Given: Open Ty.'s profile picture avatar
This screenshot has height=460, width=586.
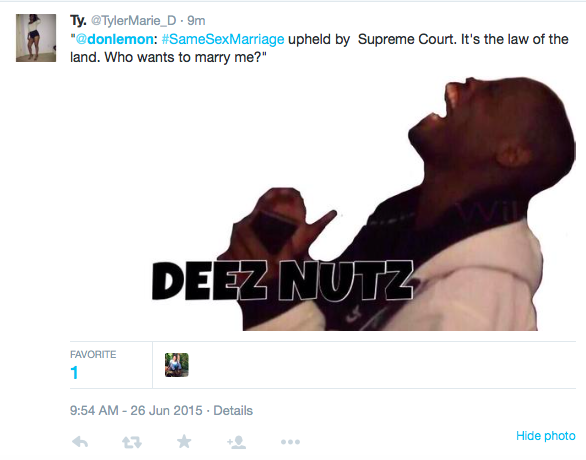Looking at the screenshot, I should click(x=36, y=38).
